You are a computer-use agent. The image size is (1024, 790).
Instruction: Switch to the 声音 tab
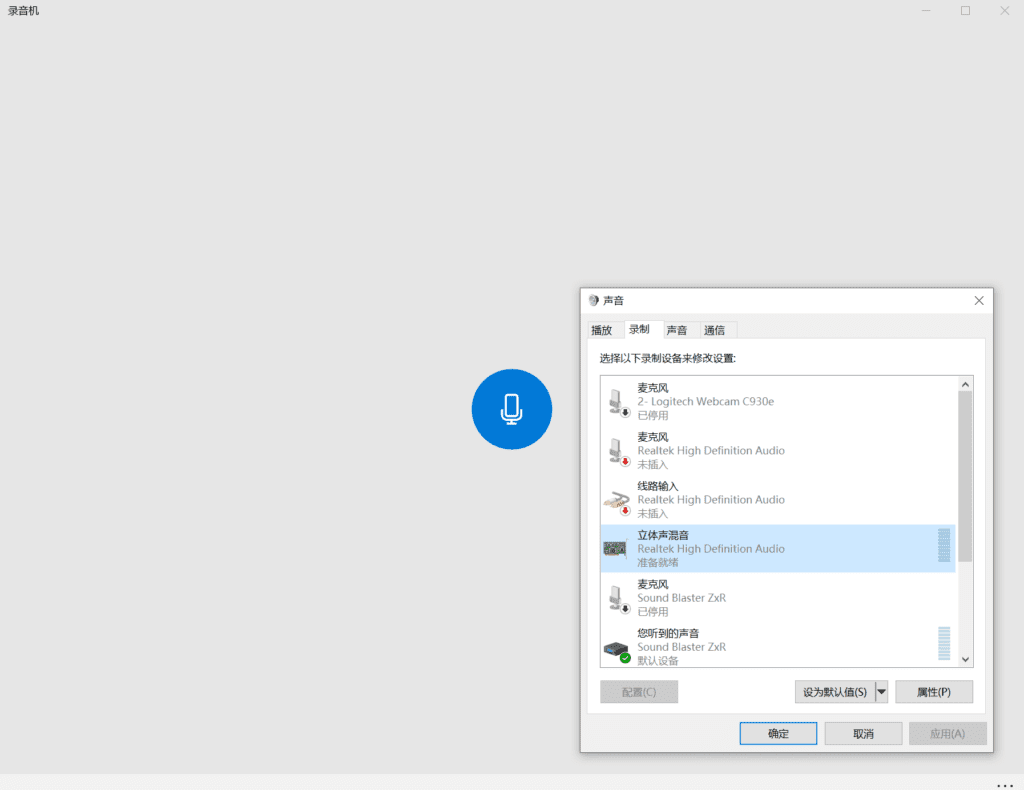tap(677, 330)
